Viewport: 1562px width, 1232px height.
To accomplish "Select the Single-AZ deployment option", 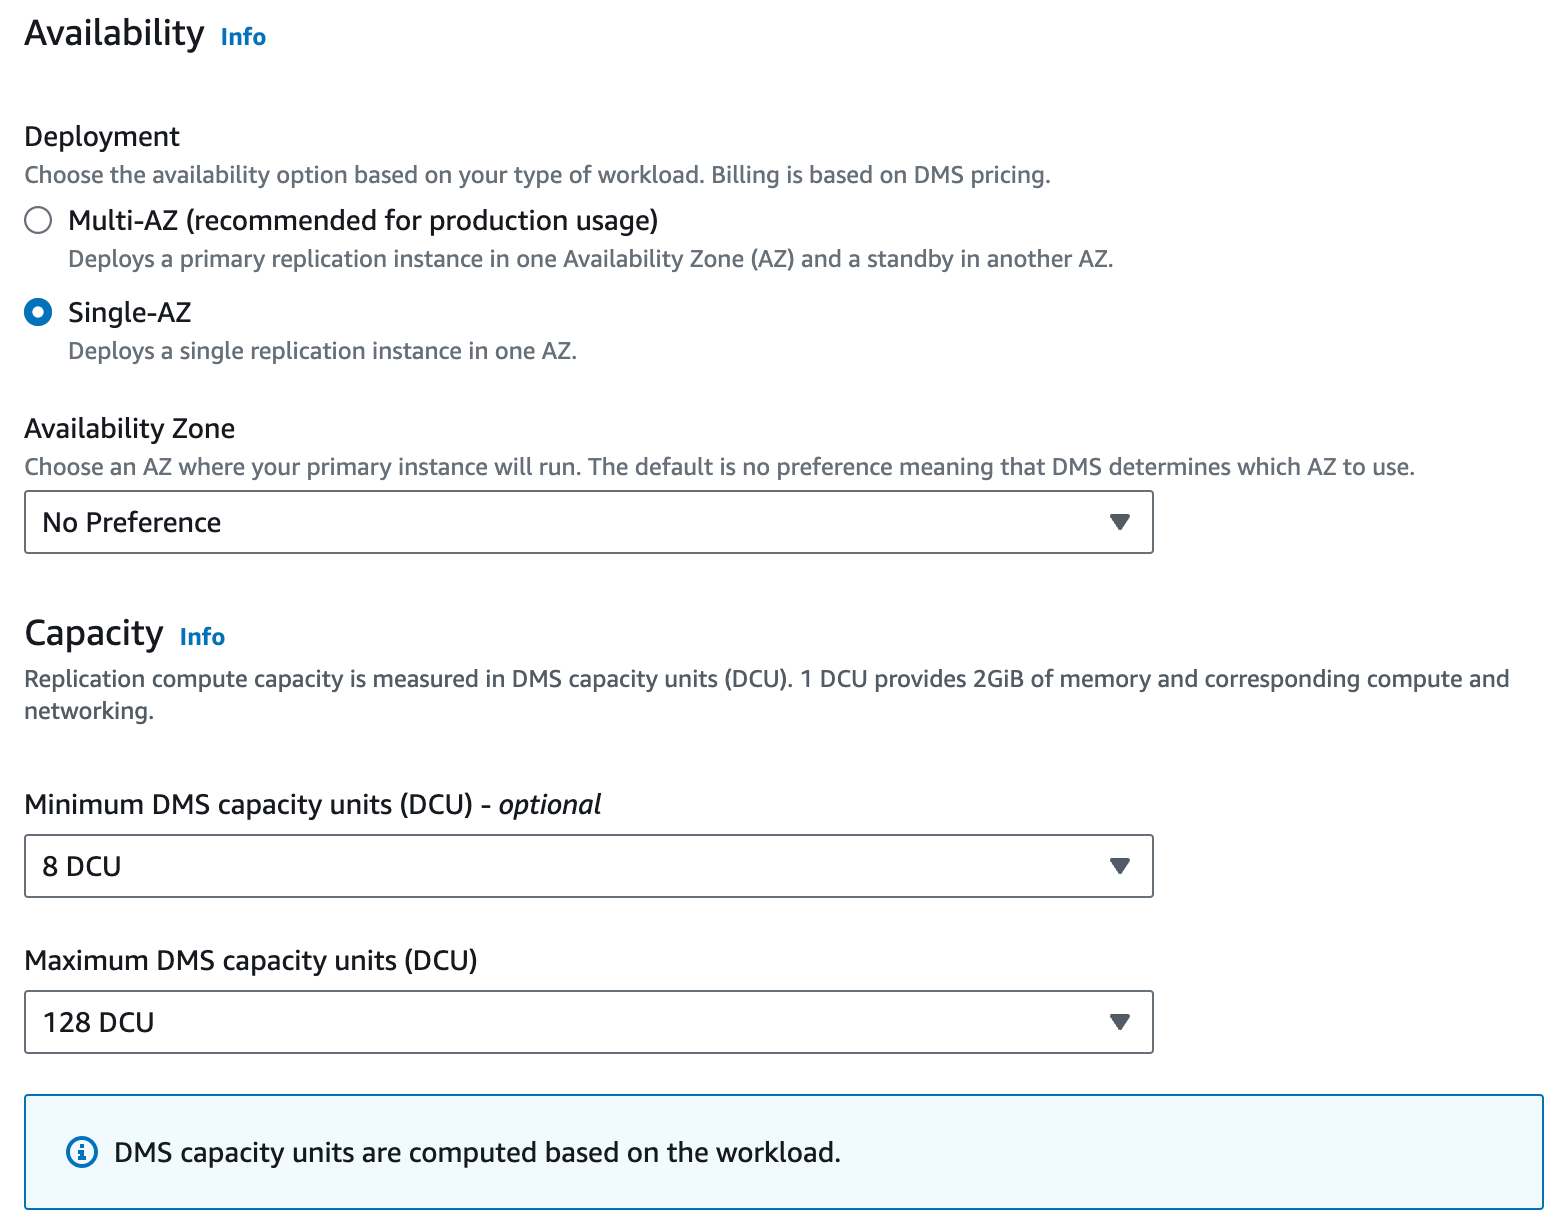I will point(37,312).
